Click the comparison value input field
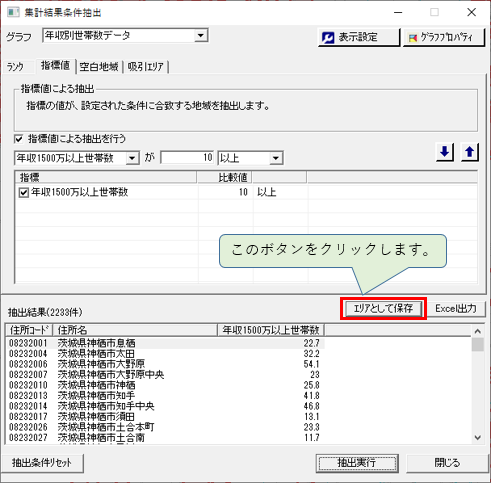 click(x=187, y=158)
